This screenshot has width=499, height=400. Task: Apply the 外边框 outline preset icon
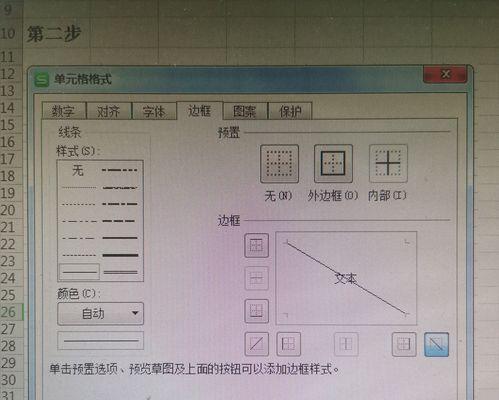333,164
